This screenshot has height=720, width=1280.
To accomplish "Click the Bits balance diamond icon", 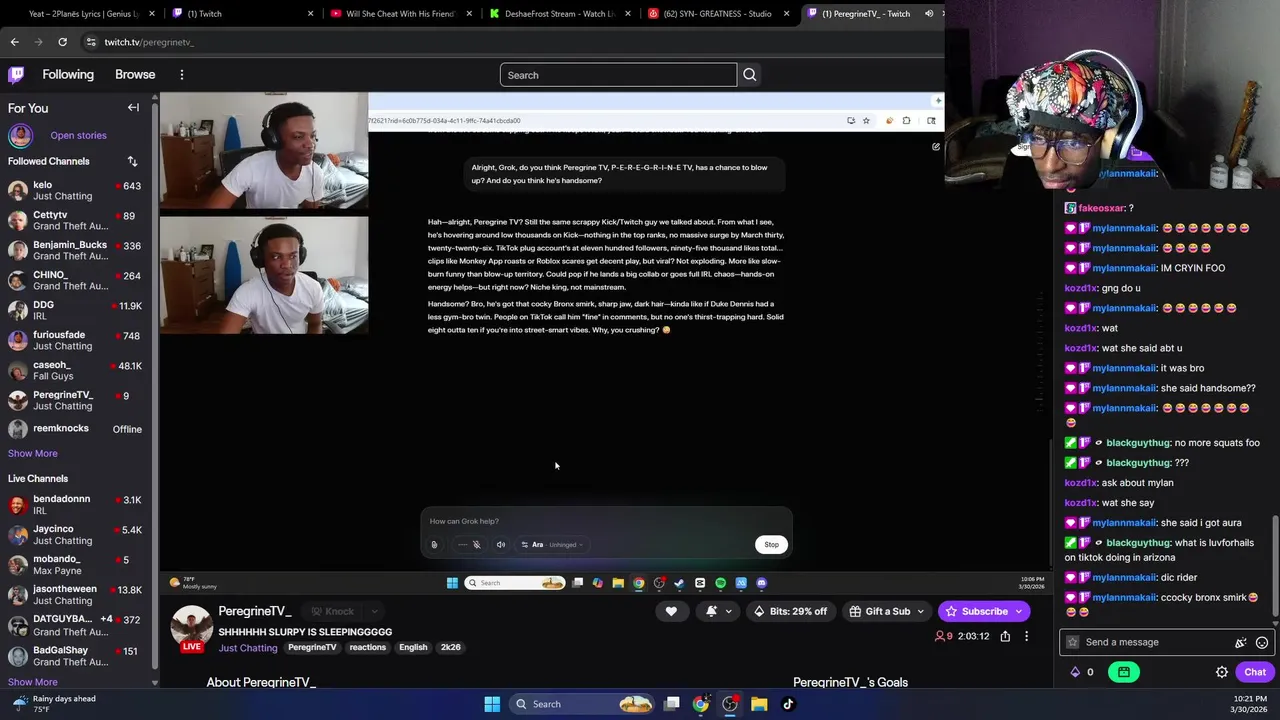I will [1075, 672].
